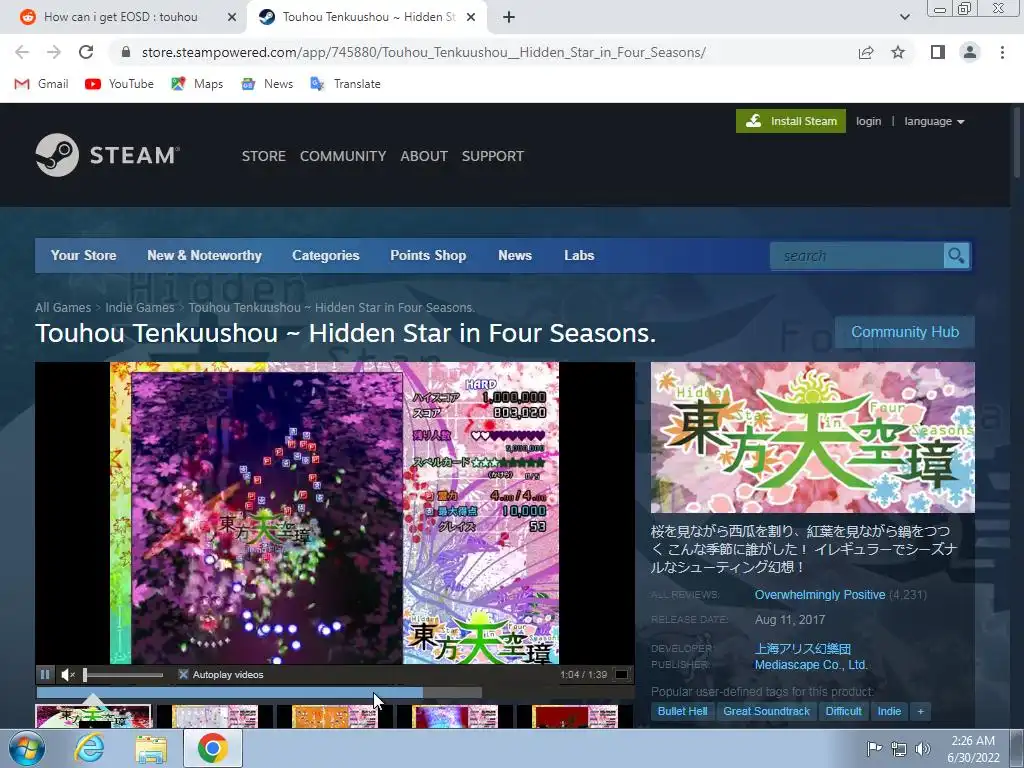Image resolution: width=1024 pixels, height=768 pixels.
Task: Open the News bookmark
Action: (x=267, y=84)
